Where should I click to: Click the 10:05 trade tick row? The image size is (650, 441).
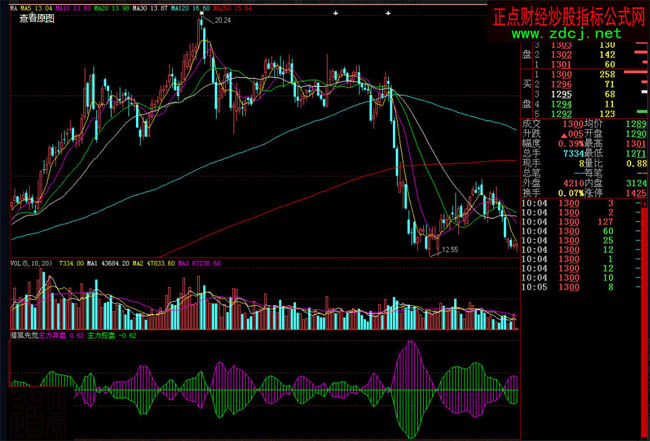(585, 288)
